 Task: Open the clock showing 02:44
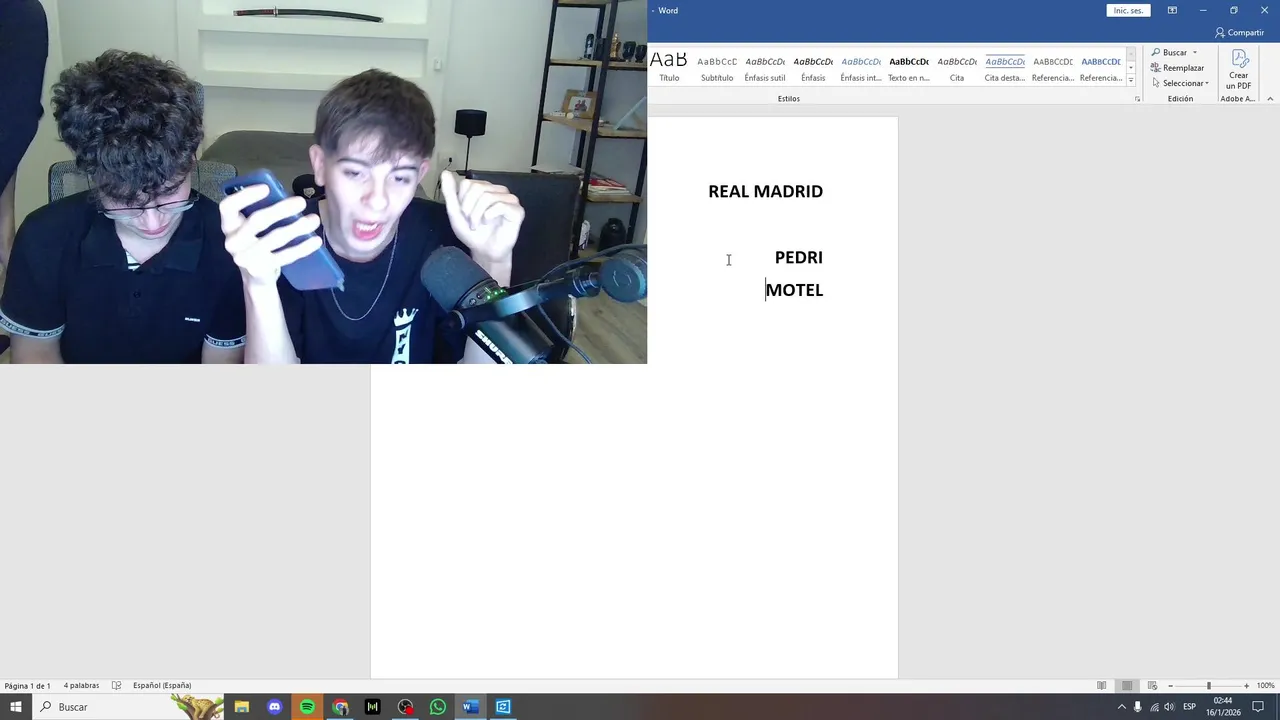(x=1222, y=707)
